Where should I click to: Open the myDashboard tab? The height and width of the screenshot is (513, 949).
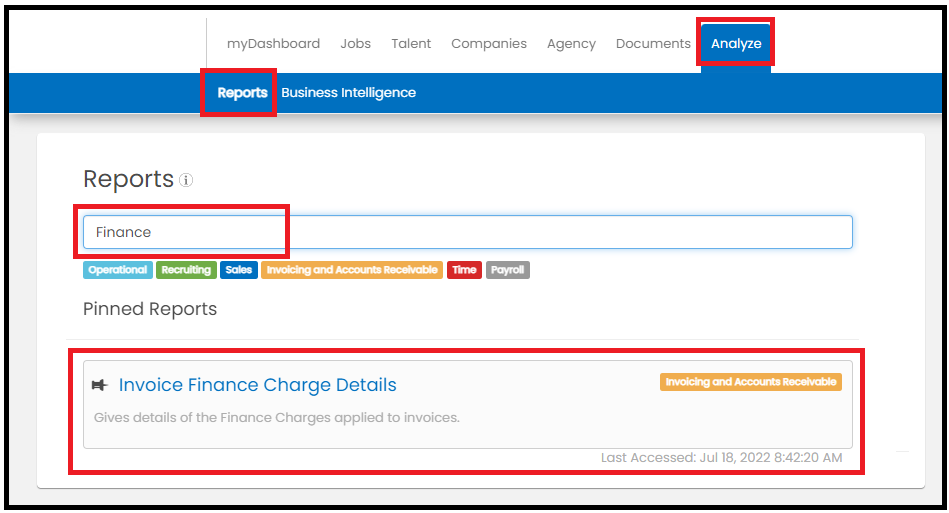[x=274, y=44]
